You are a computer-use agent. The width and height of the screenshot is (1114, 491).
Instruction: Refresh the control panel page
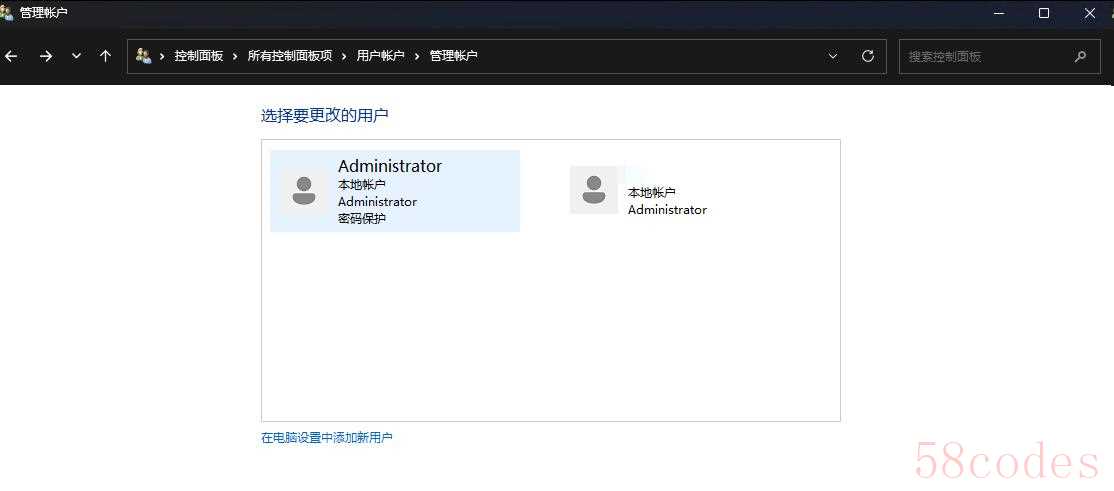click(x=867, y=56)
